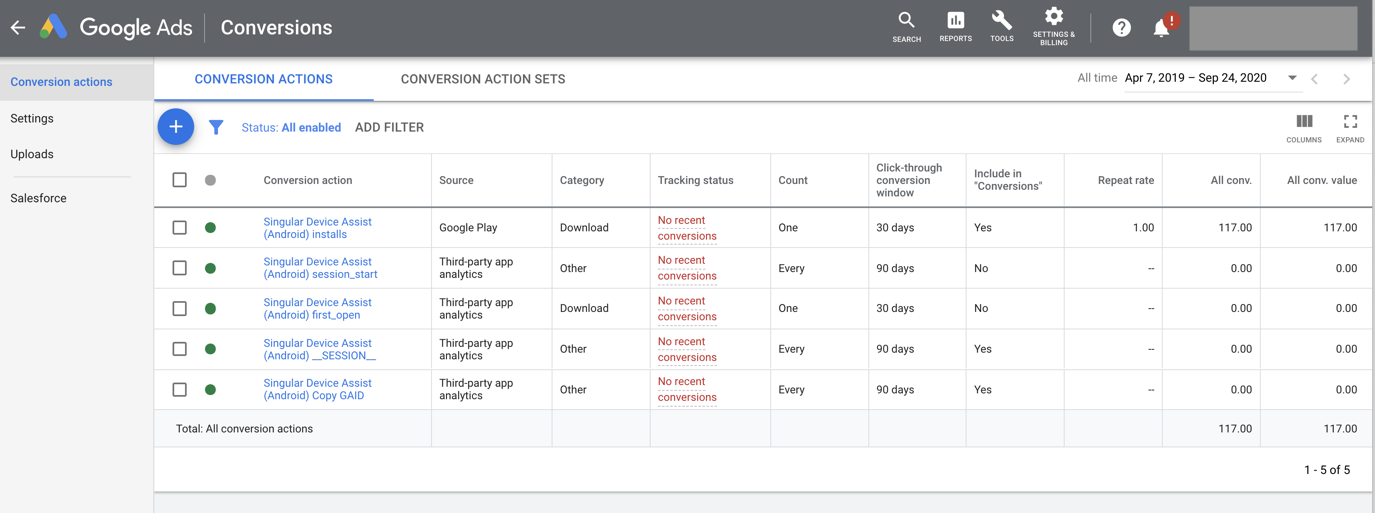Sort by Category column header
Screen dimensions: 1375x513
coord(582,181)
